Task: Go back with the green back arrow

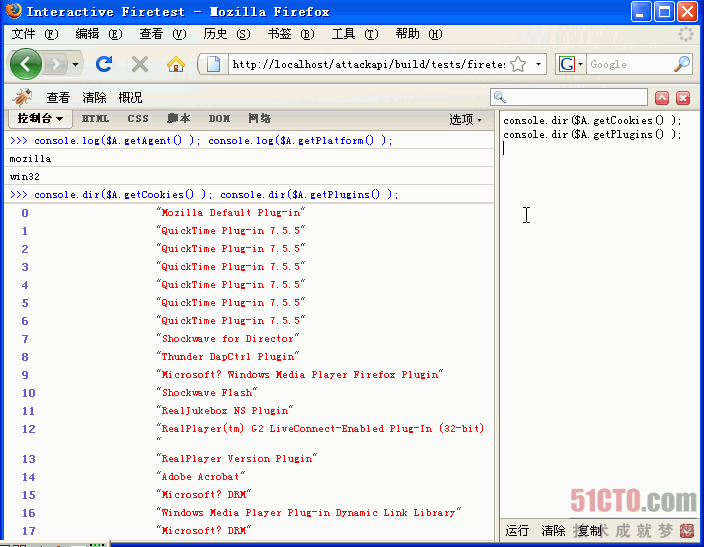Action: pos(26,65)
